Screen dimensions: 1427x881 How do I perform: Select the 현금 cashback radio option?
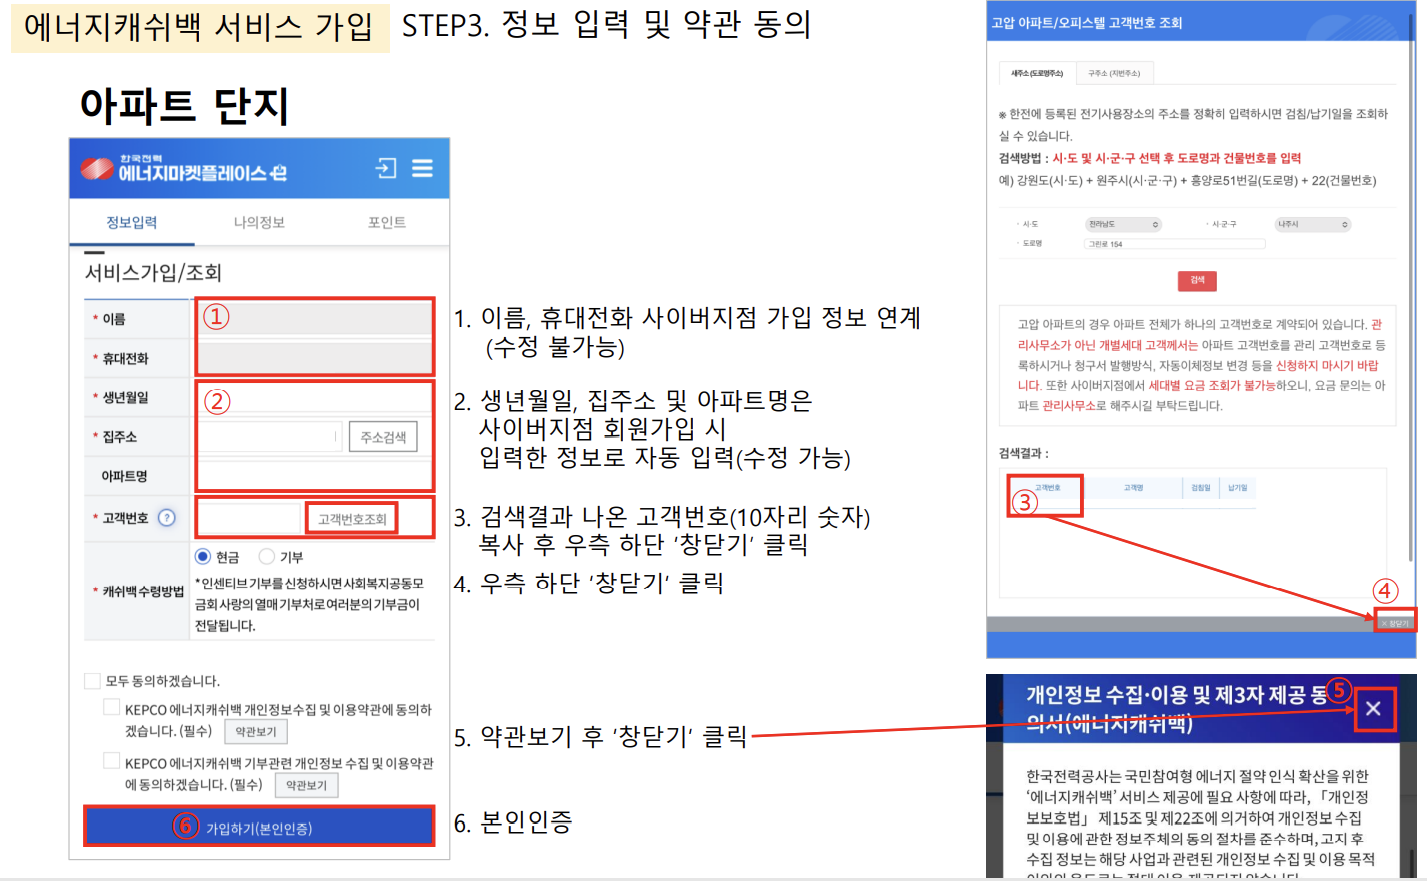pos(203,557)
